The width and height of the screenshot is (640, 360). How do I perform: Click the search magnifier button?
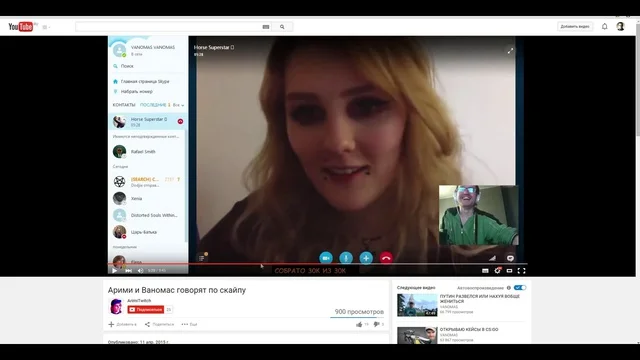coord(282,27)
